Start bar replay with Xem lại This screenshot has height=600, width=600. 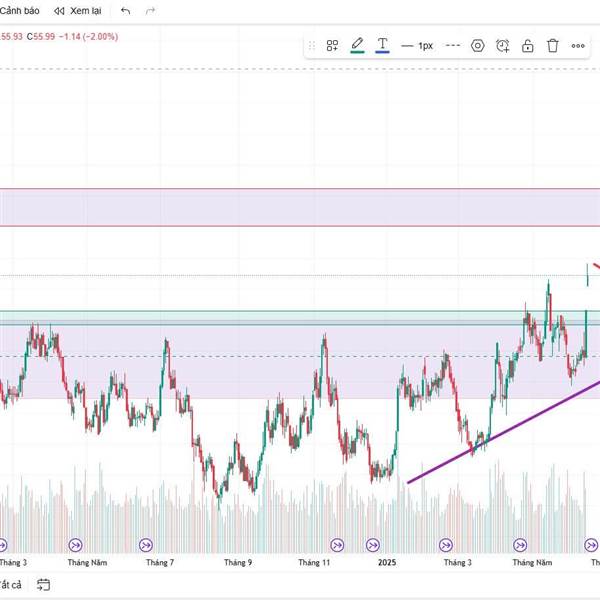tap(78, 11)
